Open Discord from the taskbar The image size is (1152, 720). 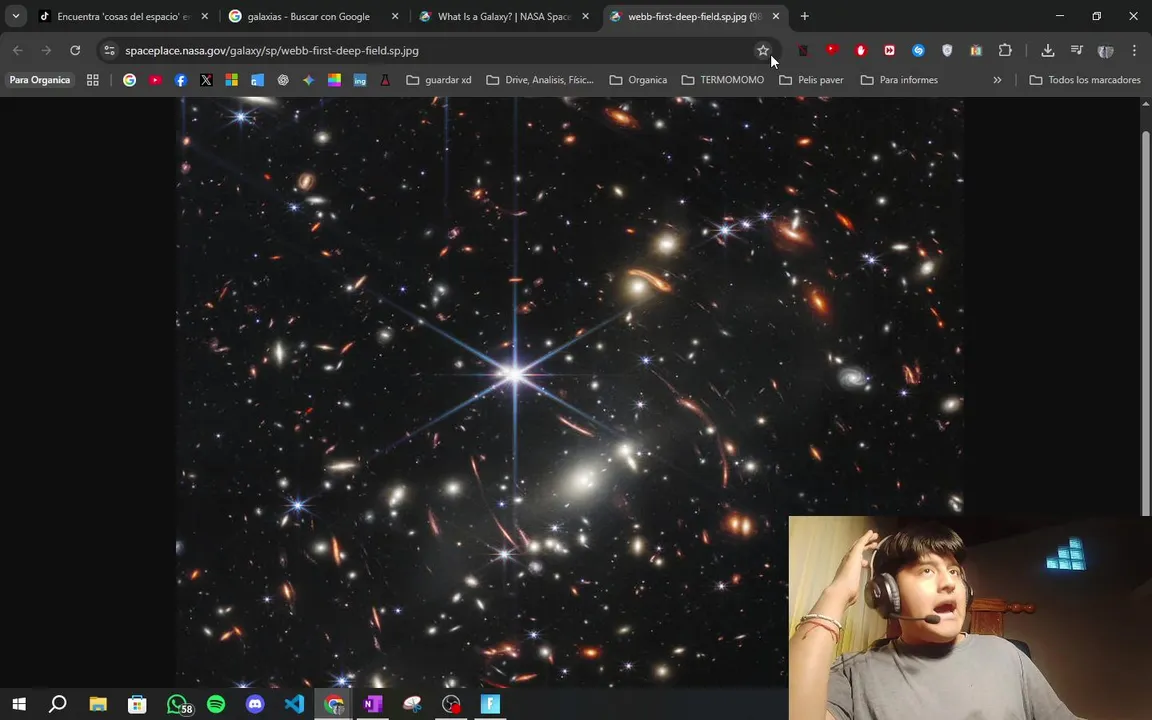click(255, 704)
